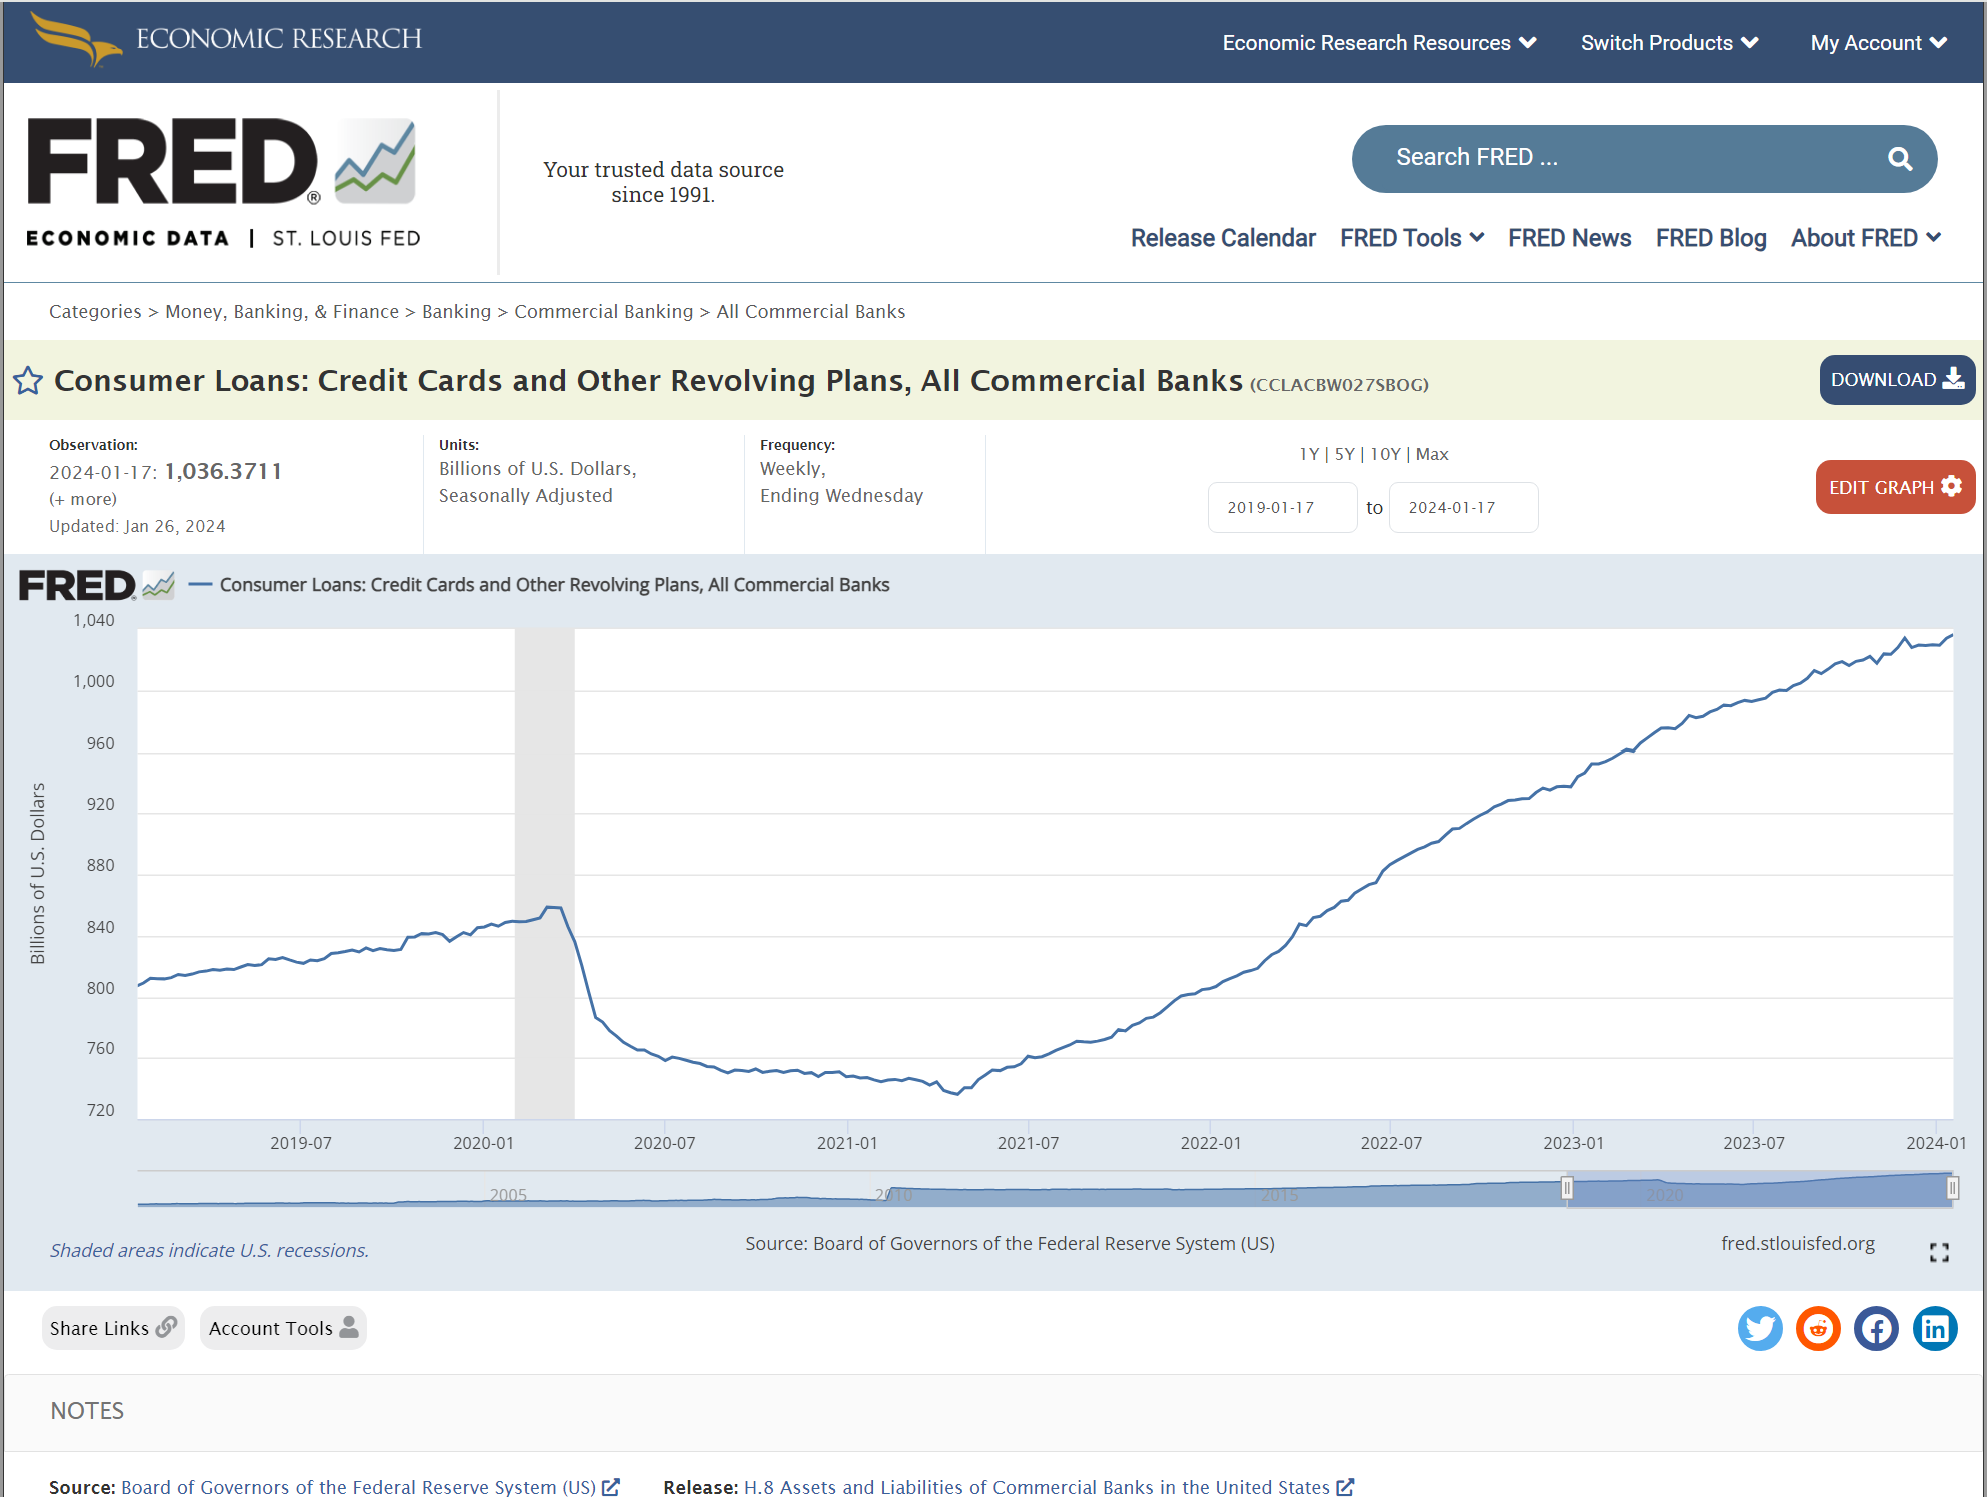The image size is (1988, 1498).
Task: Click right handle of the range slider
Action: click(1952, 1188)
